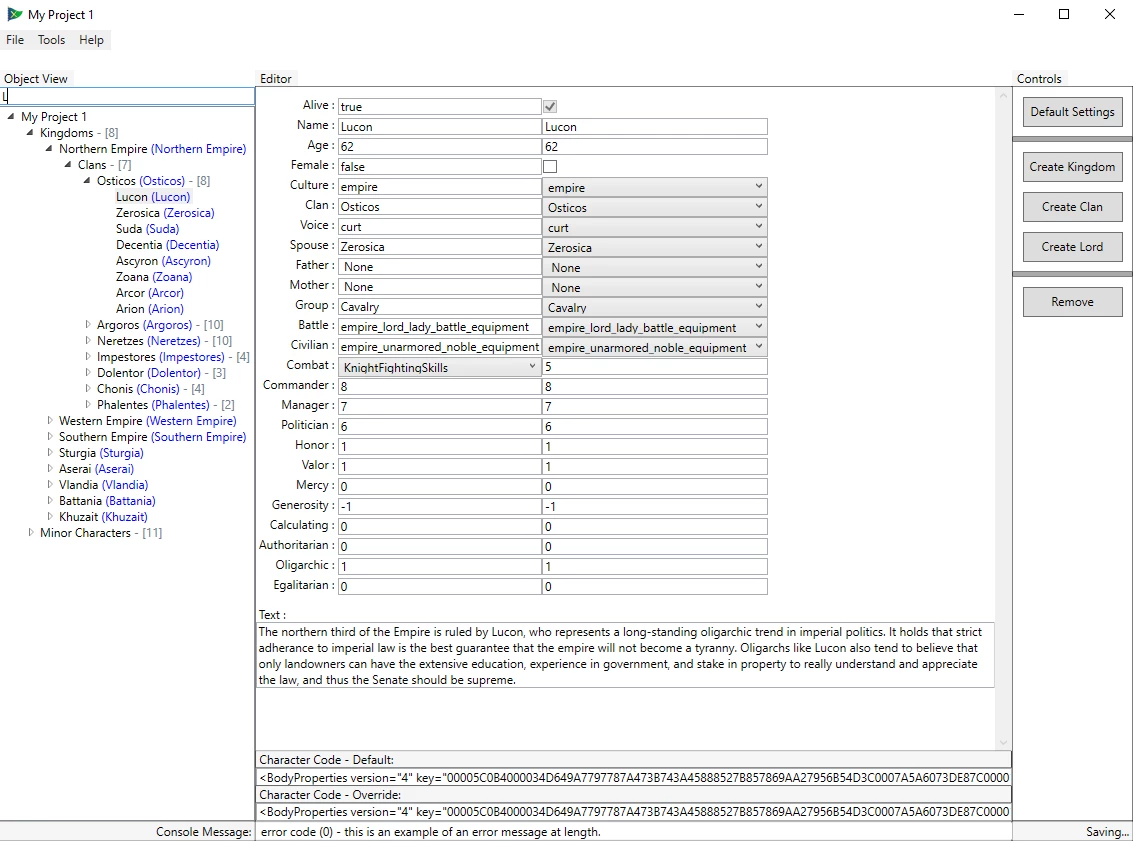Expand the Sturgia kingdom arrow

coord(49,452)
